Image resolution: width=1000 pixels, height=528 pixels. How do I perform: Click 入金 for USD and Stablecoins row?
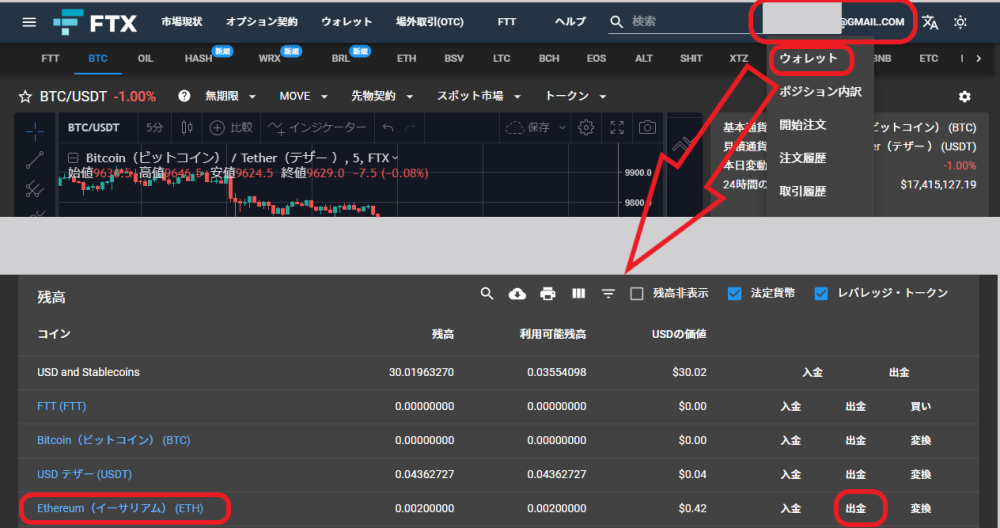tap(812, 372)
